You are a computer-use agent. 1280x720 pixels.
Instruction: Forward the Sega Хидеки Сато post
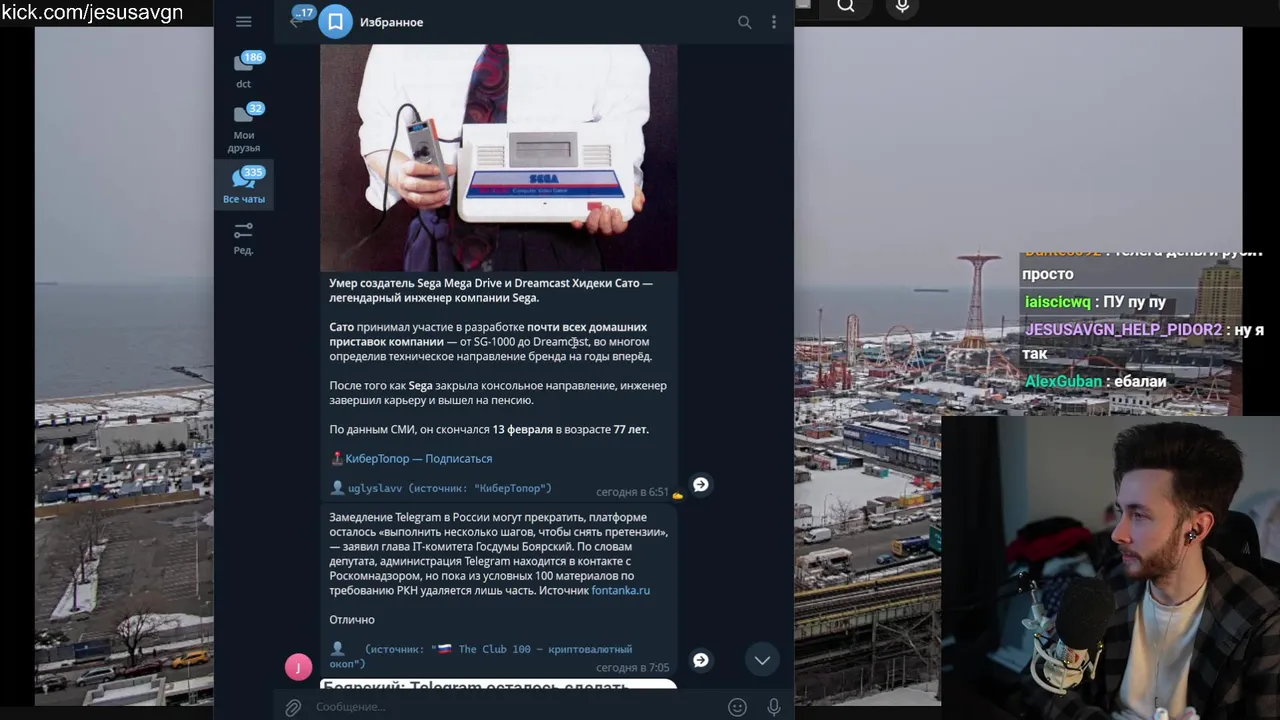pyautogui.click(x=701, y=484)
